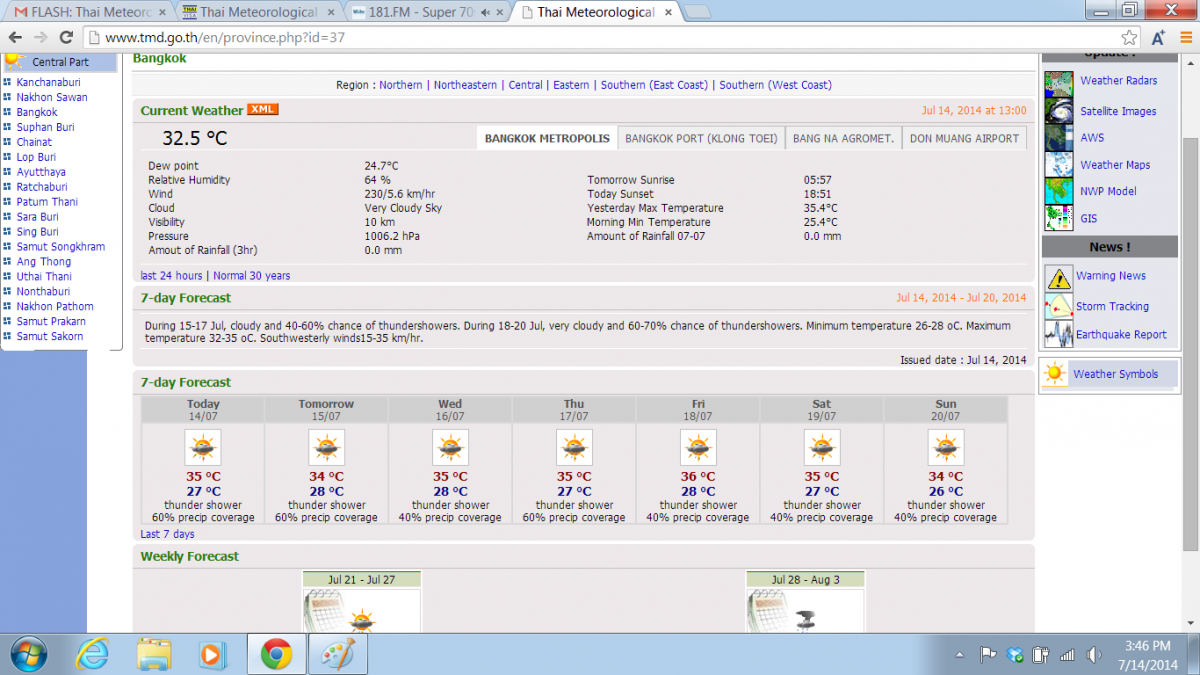Image resolution: width=1200 pixels, height=675 pixels.
Task: Reload the page with refresh button
Action: pos(66,37)
